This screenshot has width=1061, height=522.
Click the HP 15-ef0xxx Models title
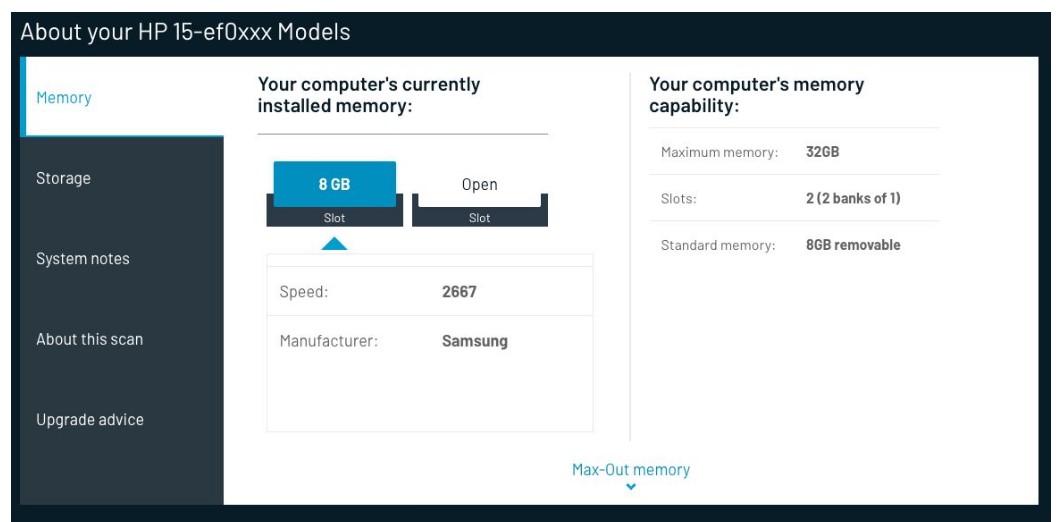pyautogui.click(x=185, y=32)
